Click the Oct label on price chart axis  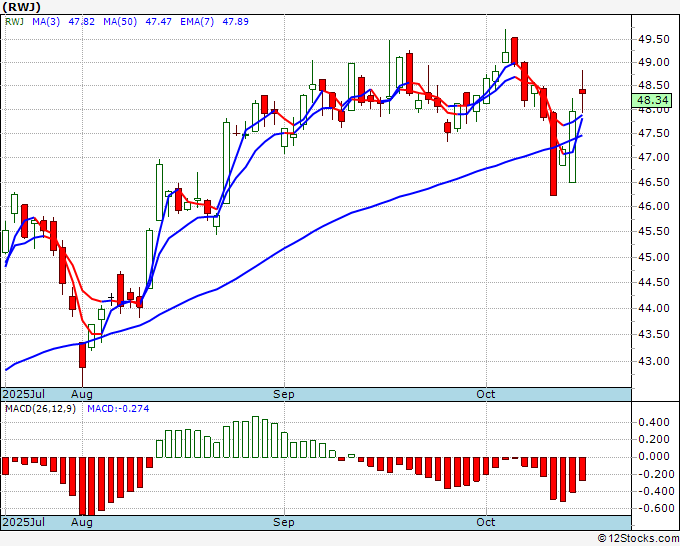click(485, 394)
